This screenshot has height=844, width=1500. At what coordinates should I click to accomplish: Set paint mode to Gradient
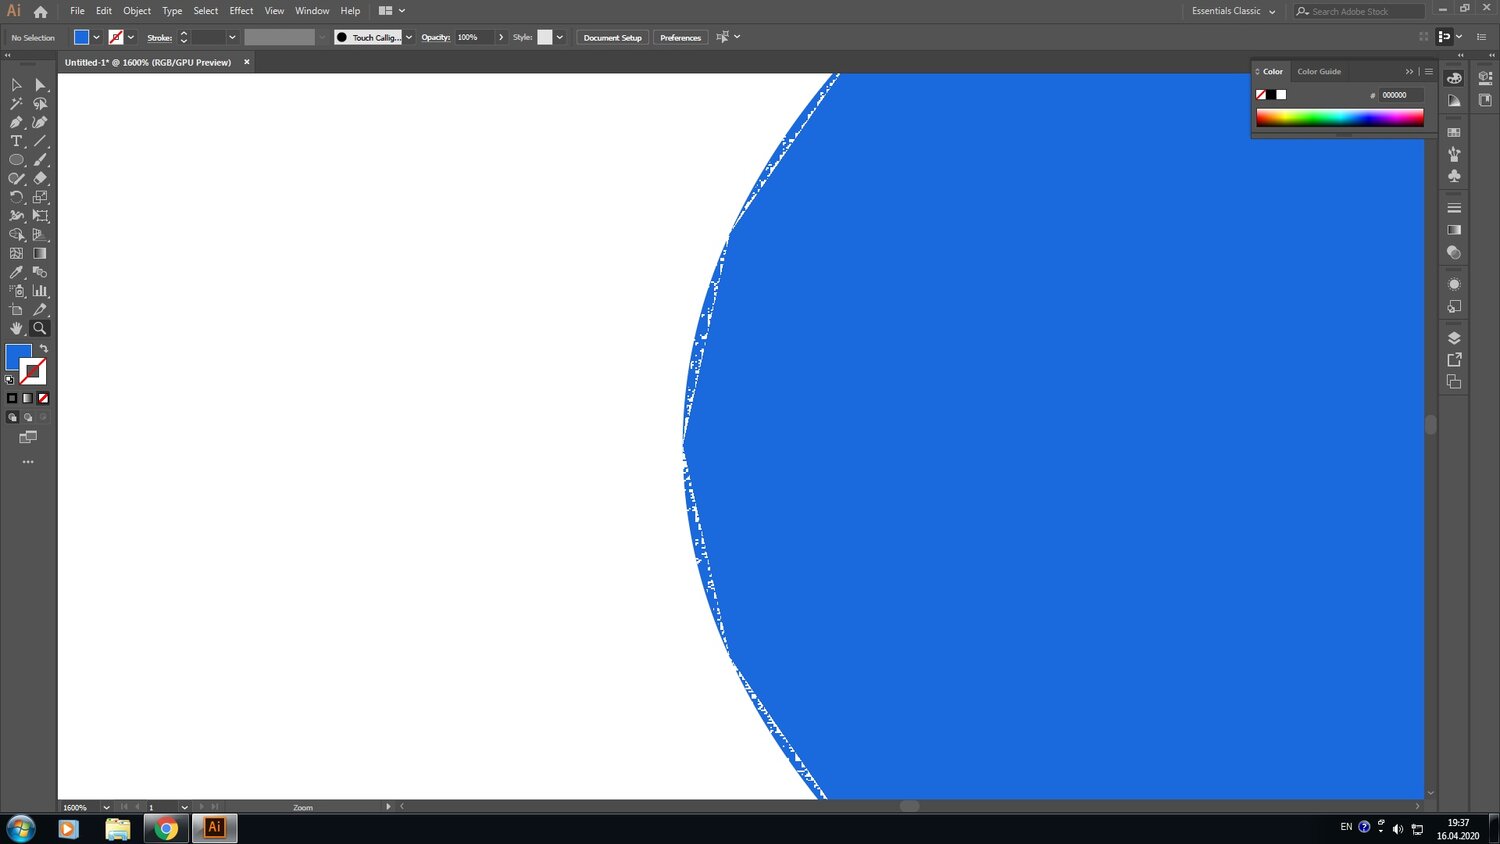tap(28, 398)
